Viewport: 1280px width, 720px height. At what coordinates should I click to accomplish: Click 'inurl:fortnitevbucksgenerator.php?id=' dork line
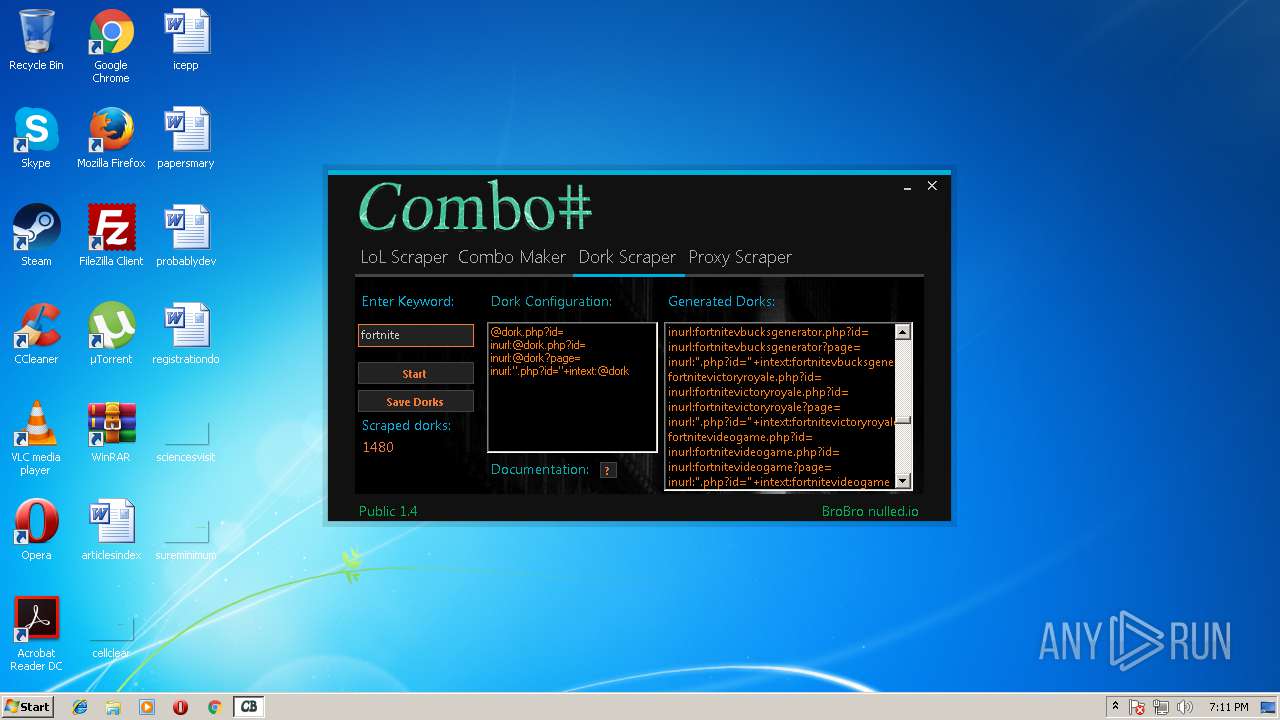click(x=768, y=332)
